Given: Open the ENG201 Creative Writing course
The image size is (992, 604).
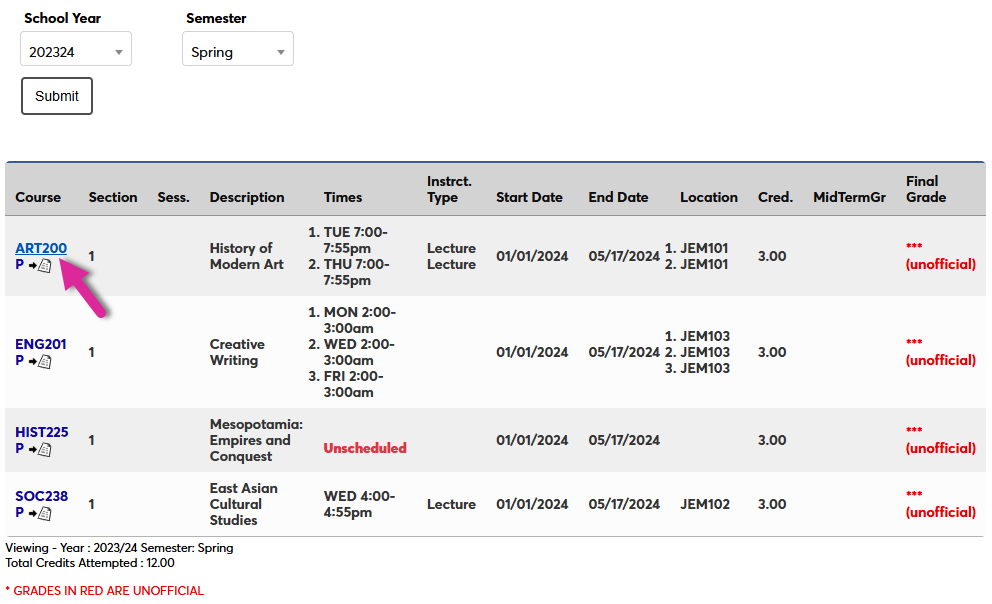Looking at the screenshot, I should point(41,344).
